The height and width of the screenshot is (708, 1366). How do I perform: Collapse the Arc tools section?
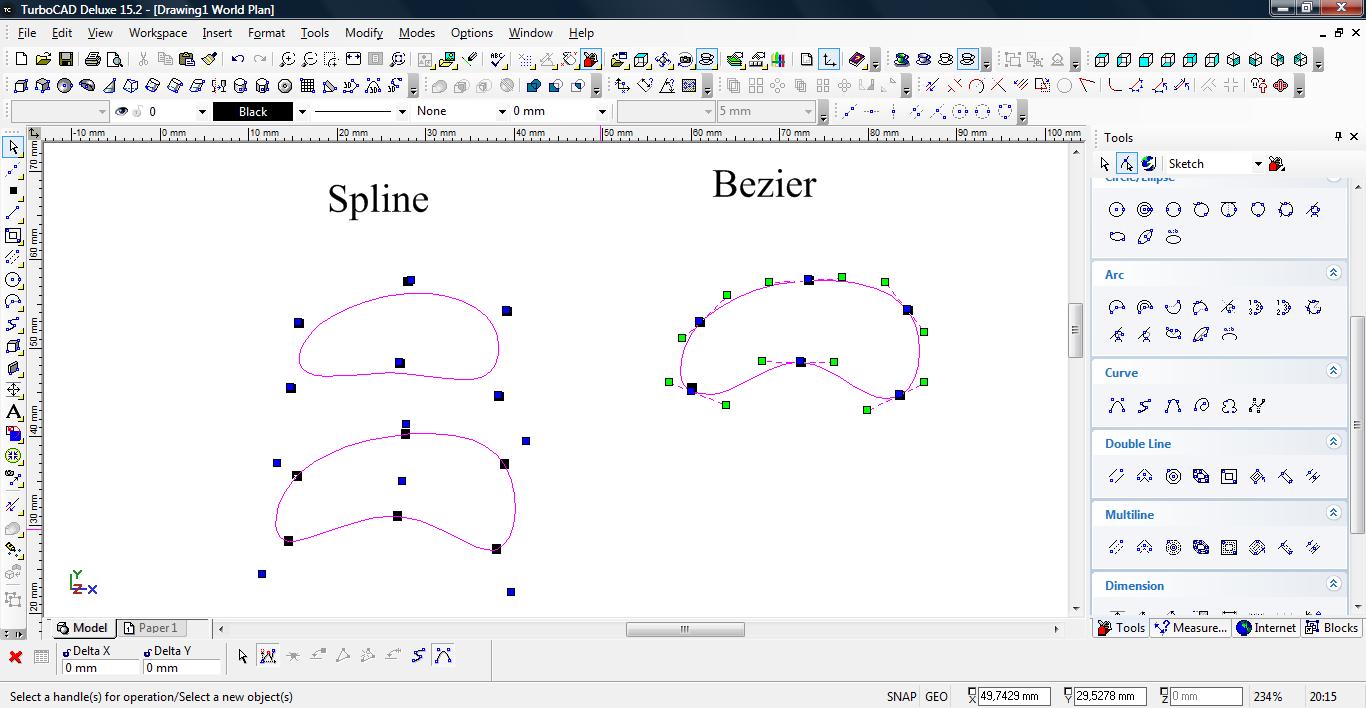point(1333,273)
